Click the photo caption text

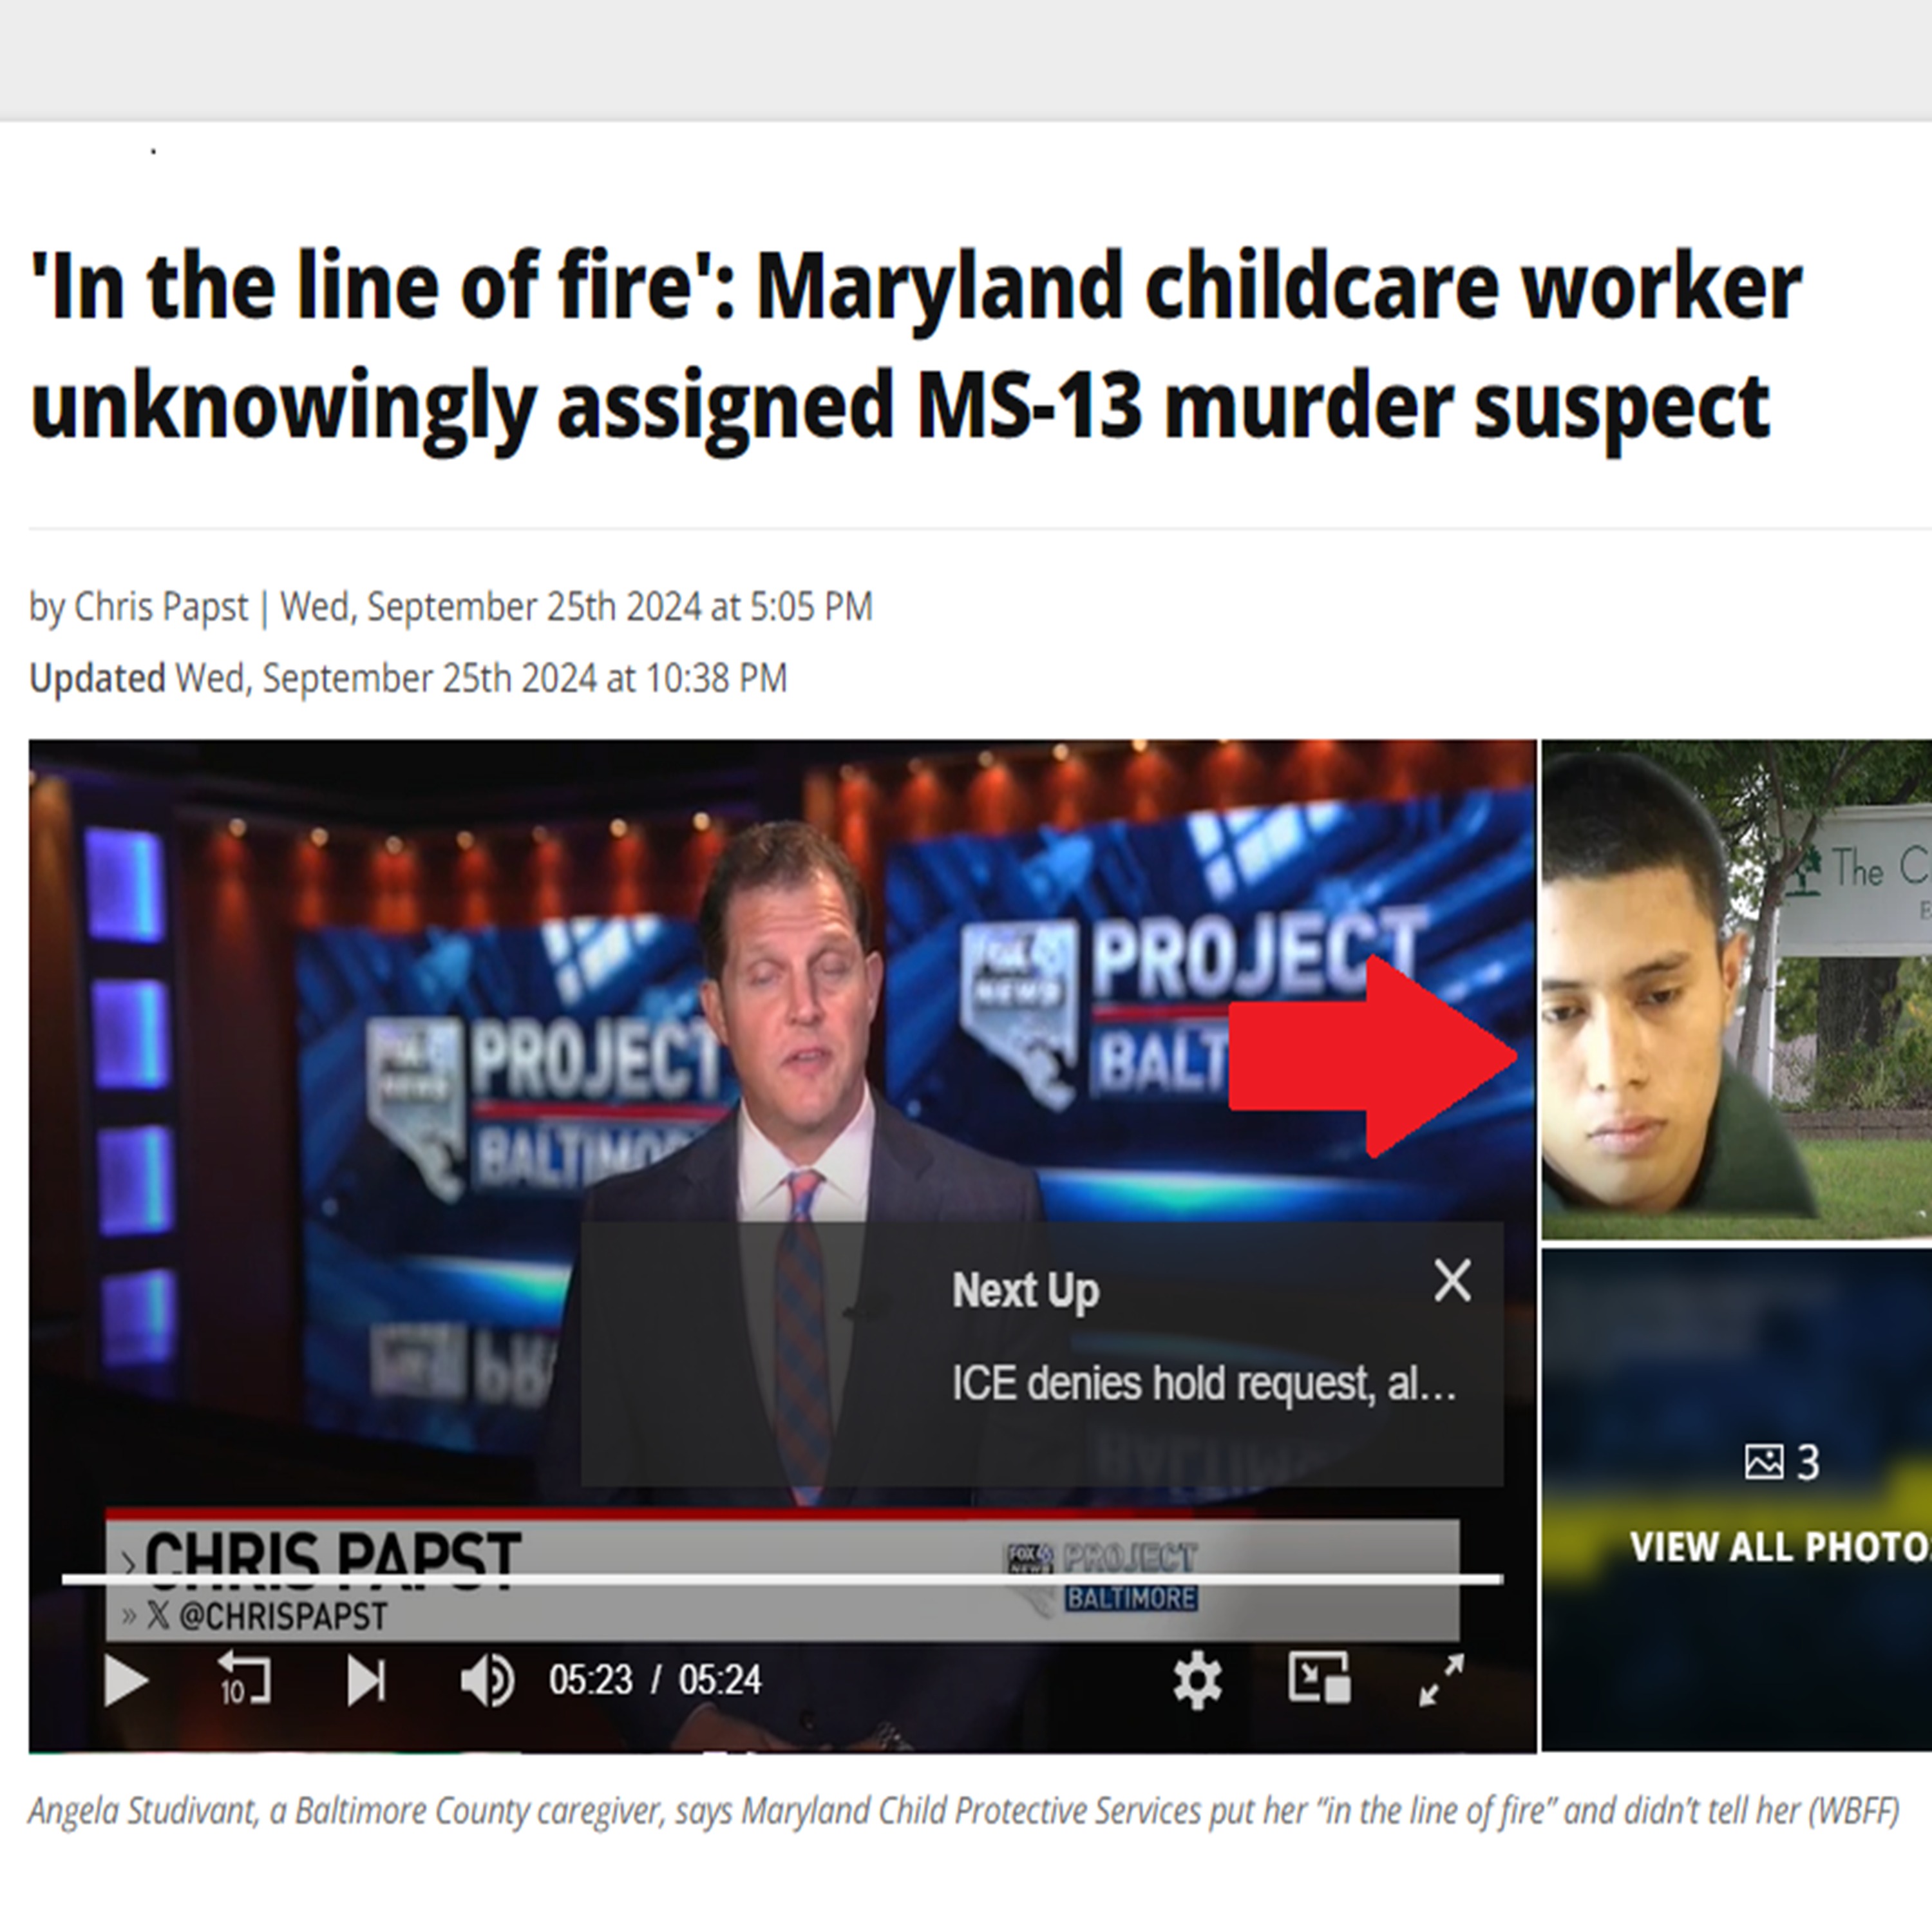(x=963, y=1811)
